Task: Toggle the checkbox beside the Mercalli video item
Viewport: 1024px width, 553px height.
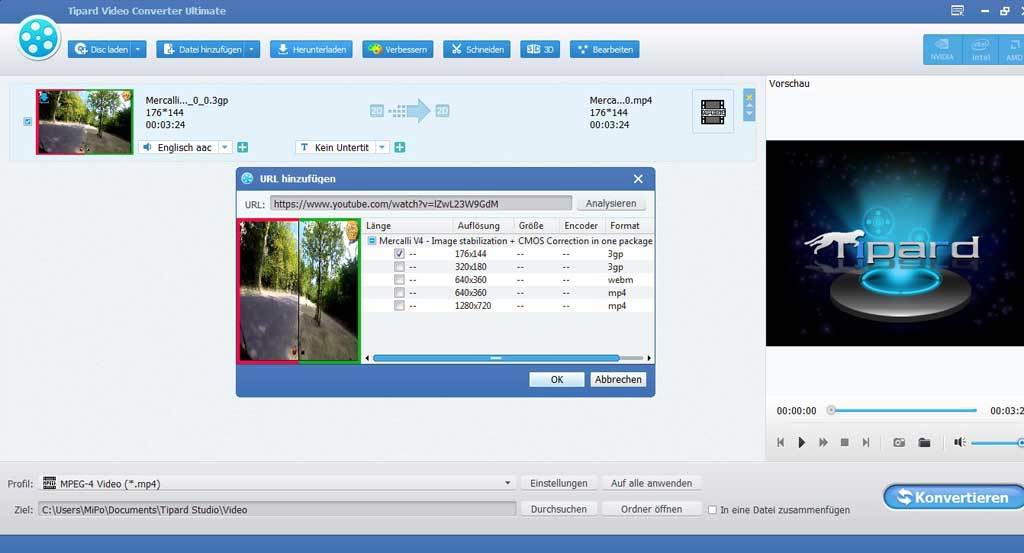Action: pos(27,121)
